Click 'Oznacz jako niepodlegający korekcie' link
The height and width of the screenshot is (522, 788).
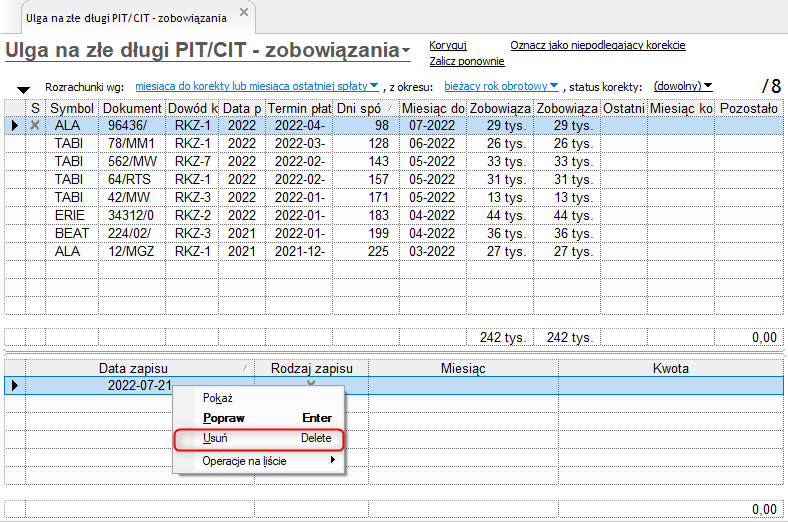[x=598, y=45]
